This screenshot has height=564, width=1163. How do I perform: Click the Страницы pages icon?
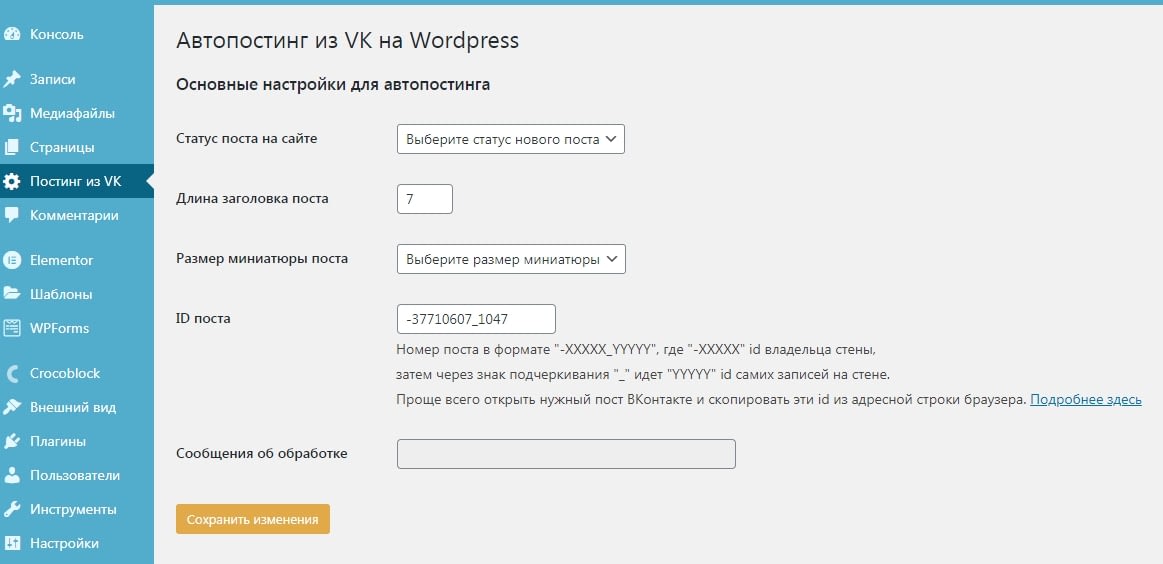coord(12,148)
